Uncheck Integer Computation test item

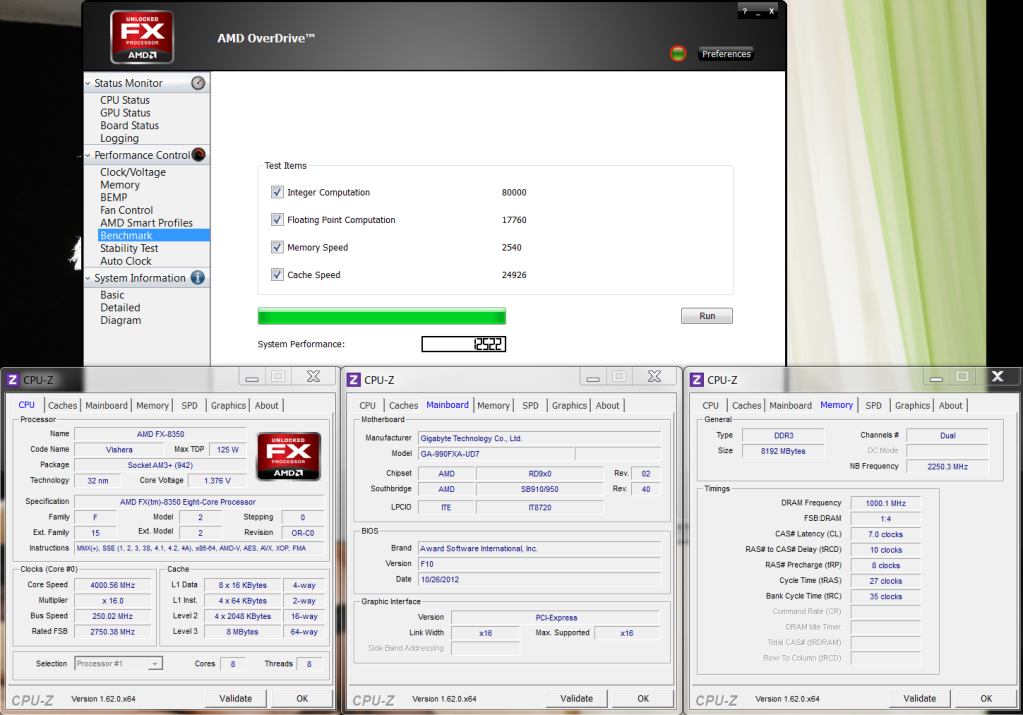[277, 192]
